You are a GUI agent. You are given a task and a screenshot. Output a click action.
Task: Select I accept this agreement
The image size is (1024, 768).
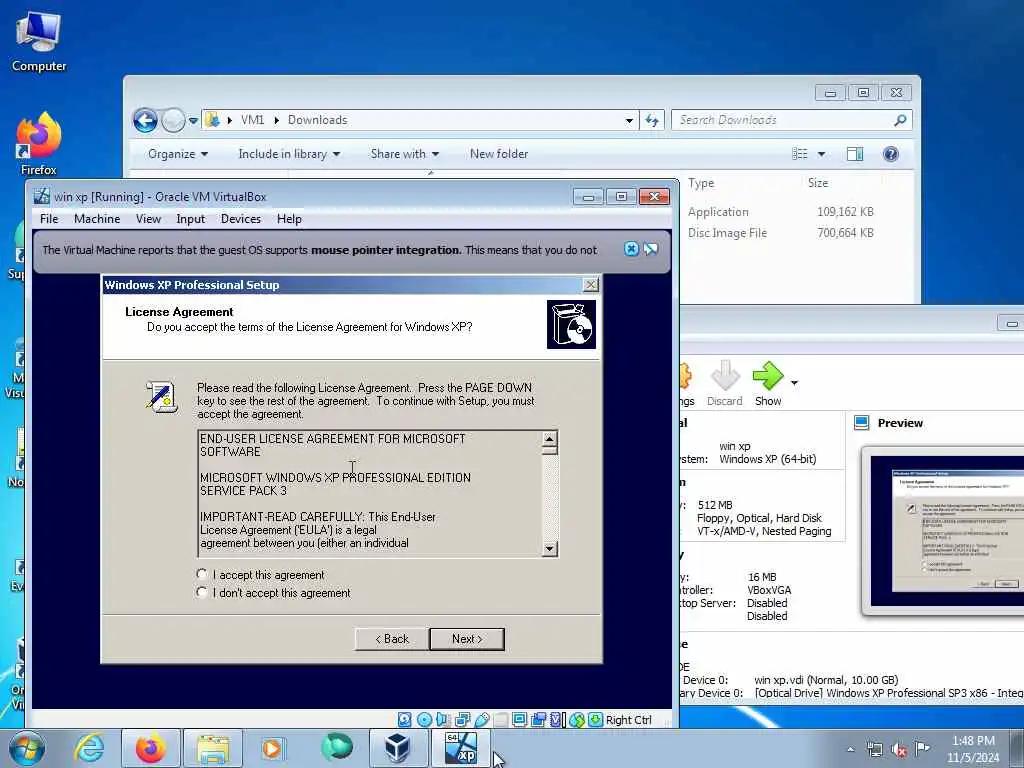(202, 574)
